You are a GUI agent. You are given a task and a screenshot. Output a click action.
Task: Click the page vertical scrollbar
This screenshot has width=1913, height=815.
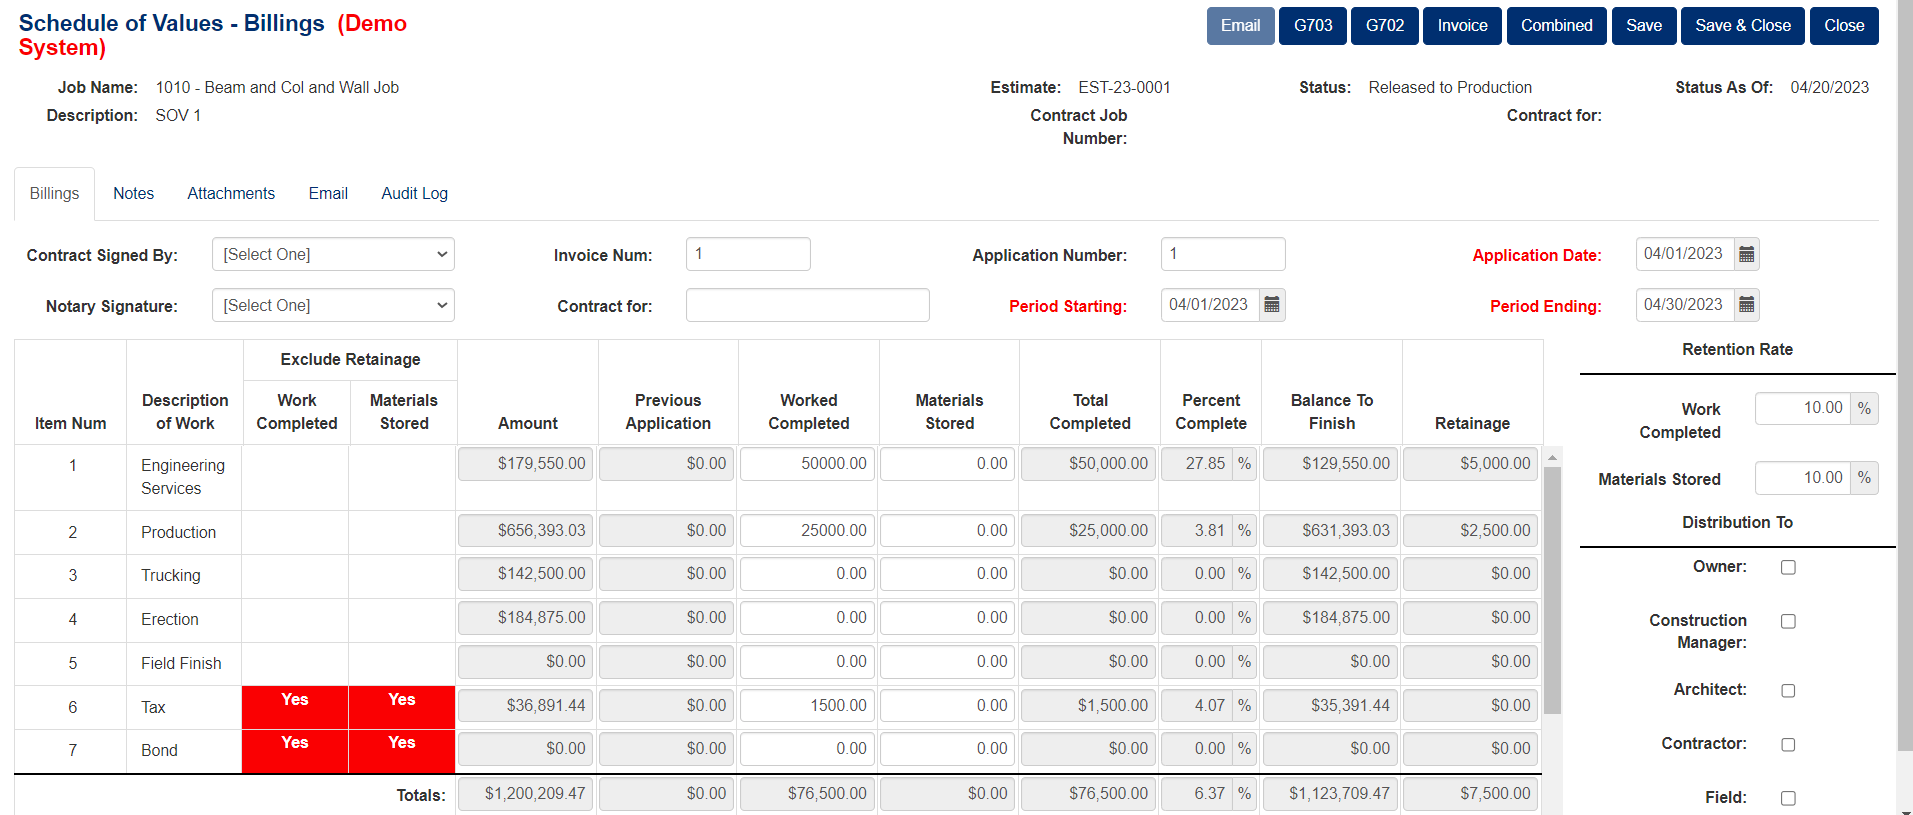[1905, 375]
